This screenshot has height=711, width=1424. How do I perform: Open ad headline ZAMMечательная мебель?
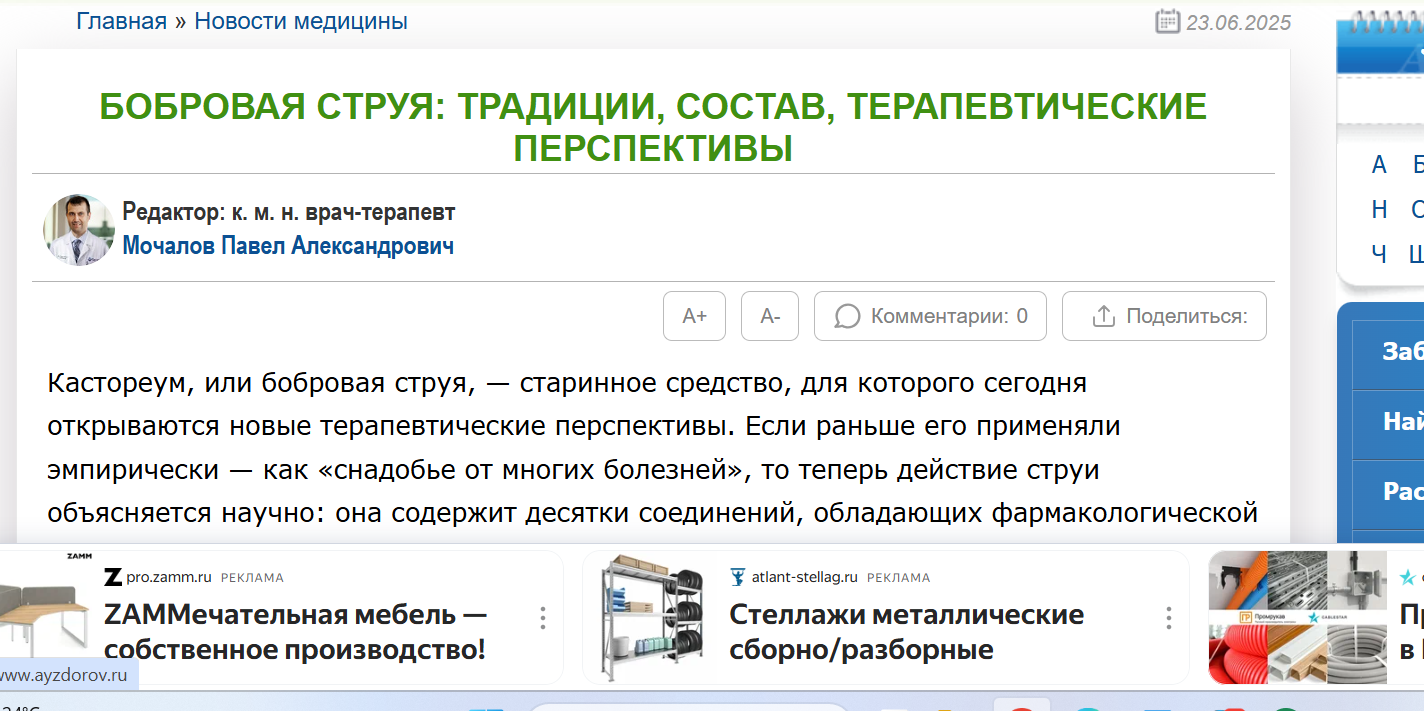(x=295, y=632)
